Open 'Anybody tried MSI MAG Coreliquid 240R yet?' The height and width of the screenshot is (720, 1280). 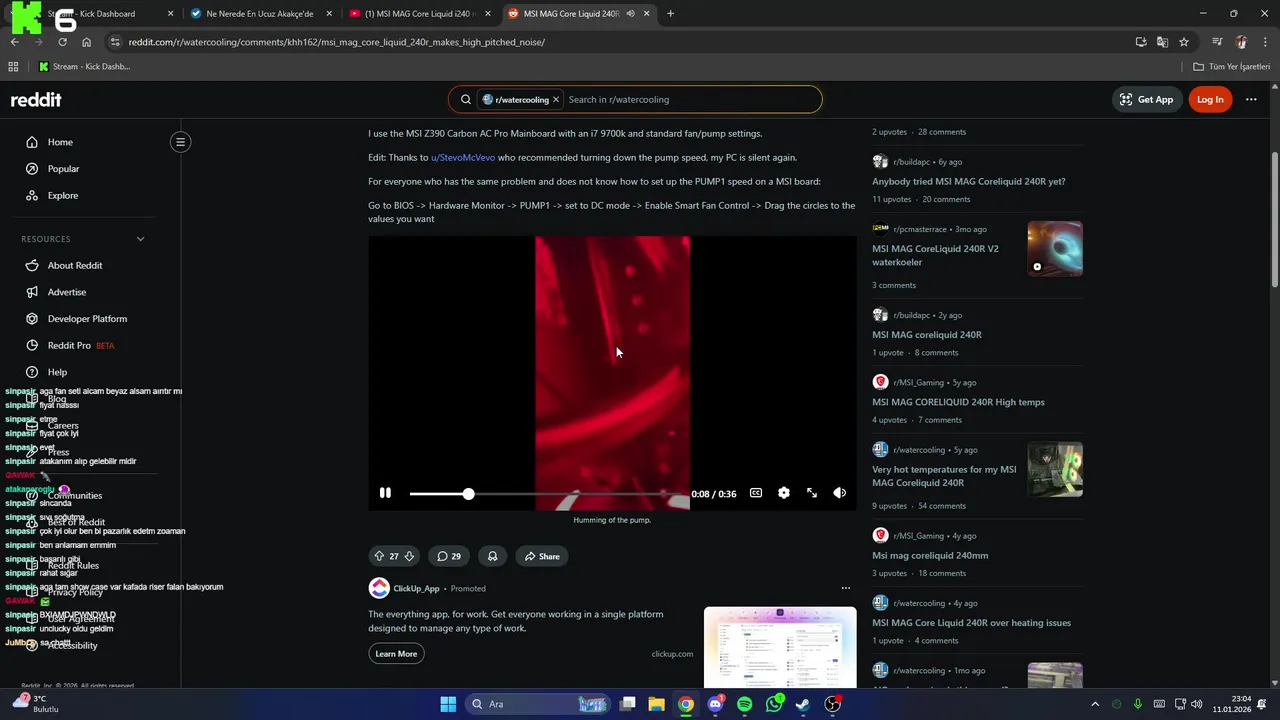click(968, 182)
